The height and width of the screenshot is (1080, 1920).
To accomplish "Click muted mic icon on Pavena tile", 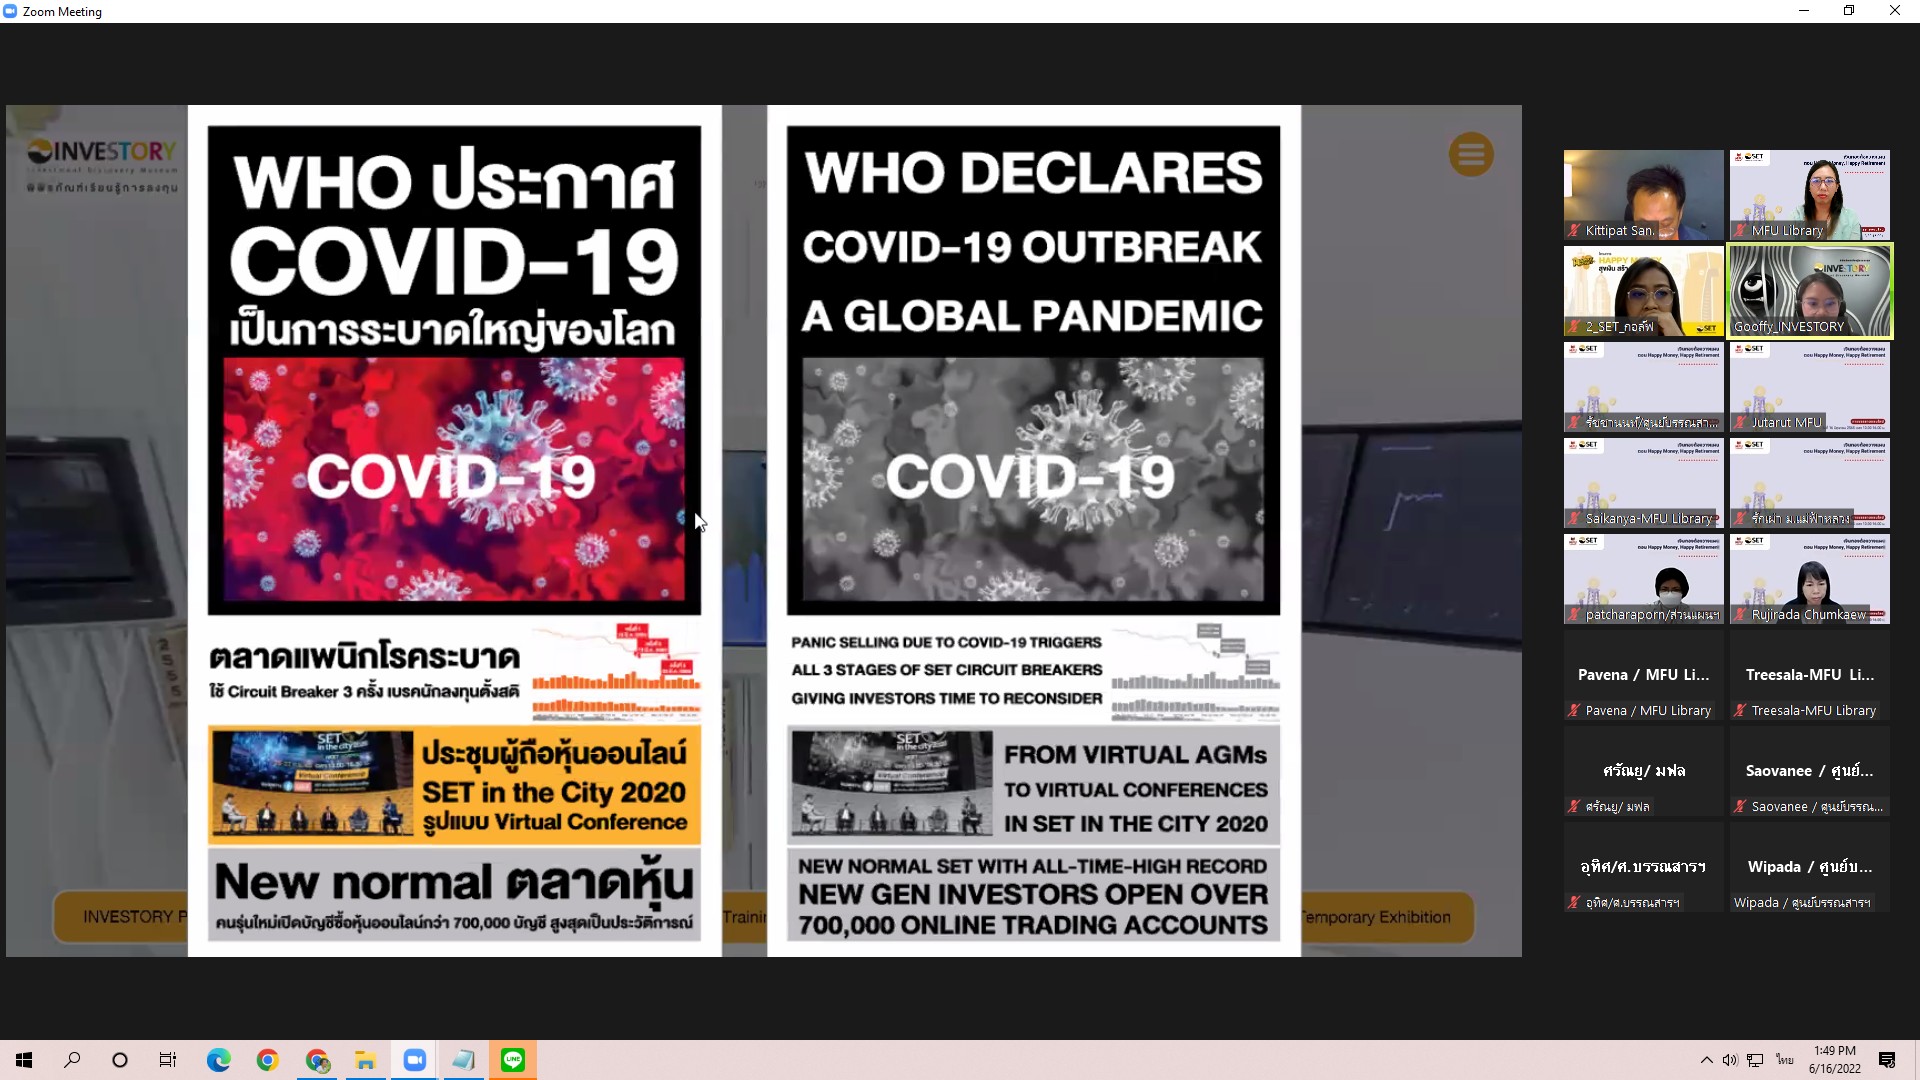I will (1574, 711).
